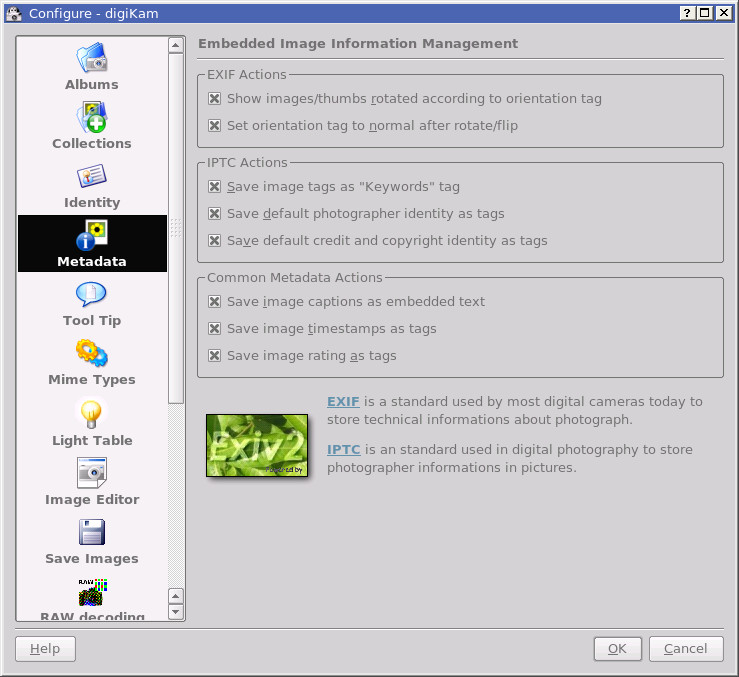Image resolution: width=739 pixels, height=677 pixels.
Task: Open the Image Editor settings icon
Action: (92, 473)
